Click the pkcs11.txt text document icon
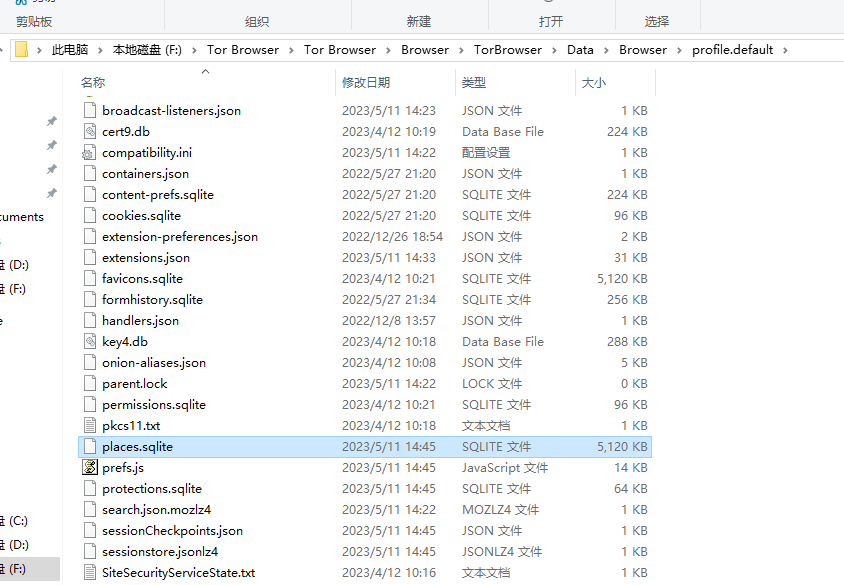844x585 pixels. (x=90, y=425)
